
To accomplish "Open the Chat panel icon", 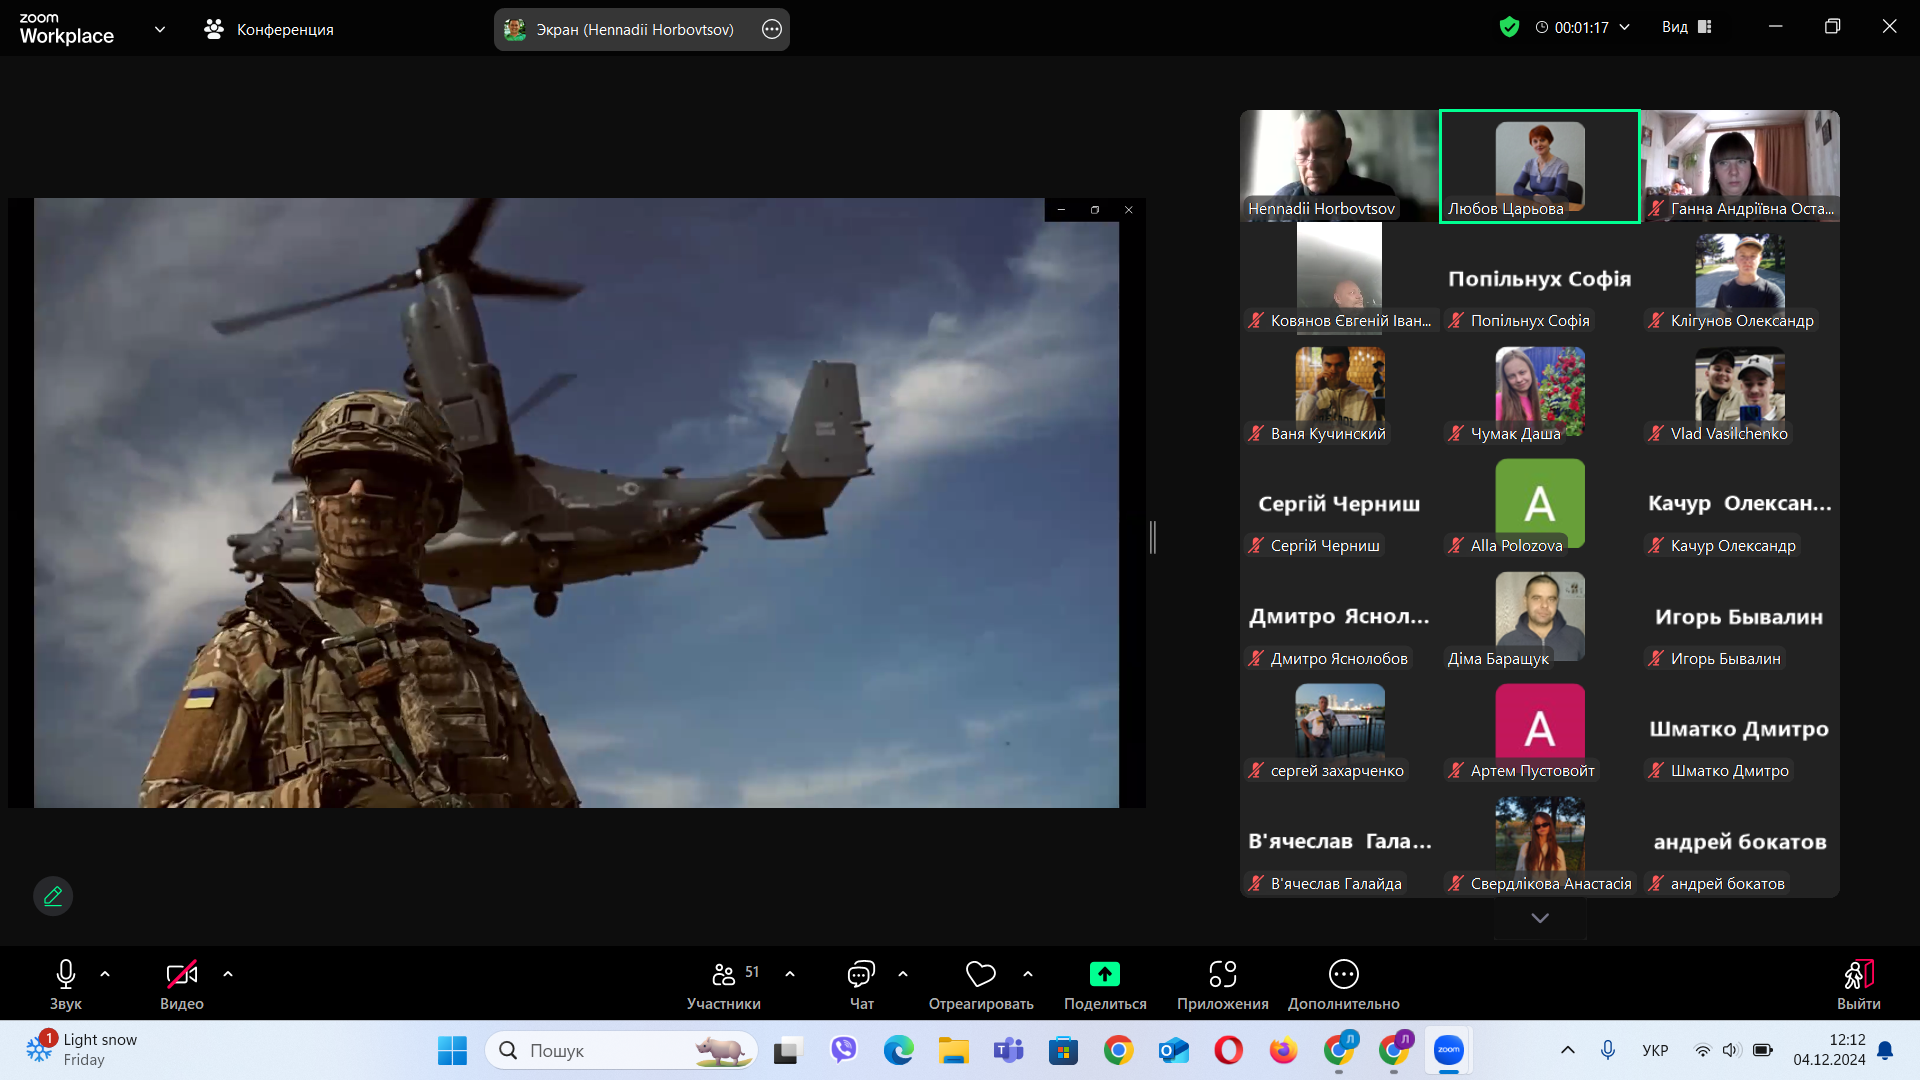I will (861, 974).
